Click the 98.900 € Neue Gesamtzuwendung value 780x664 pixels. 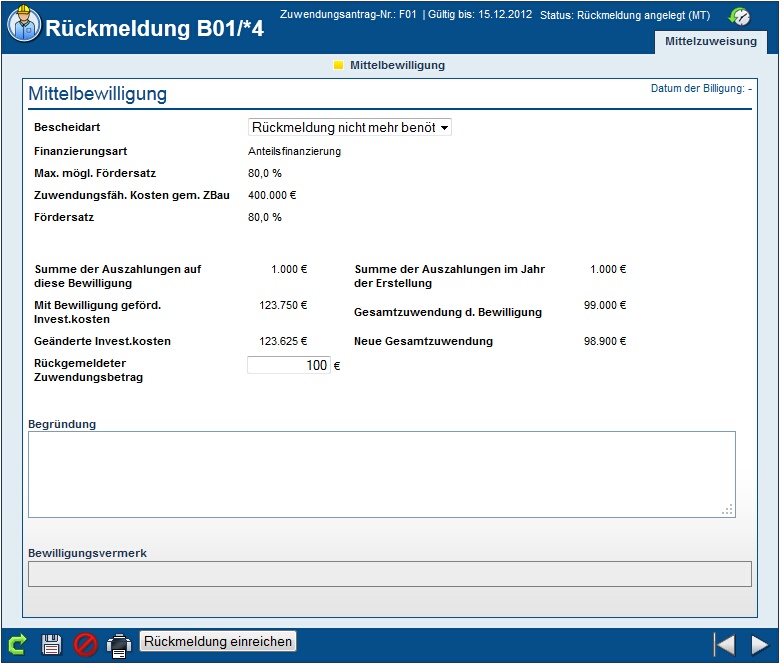(x=605, y=341)
